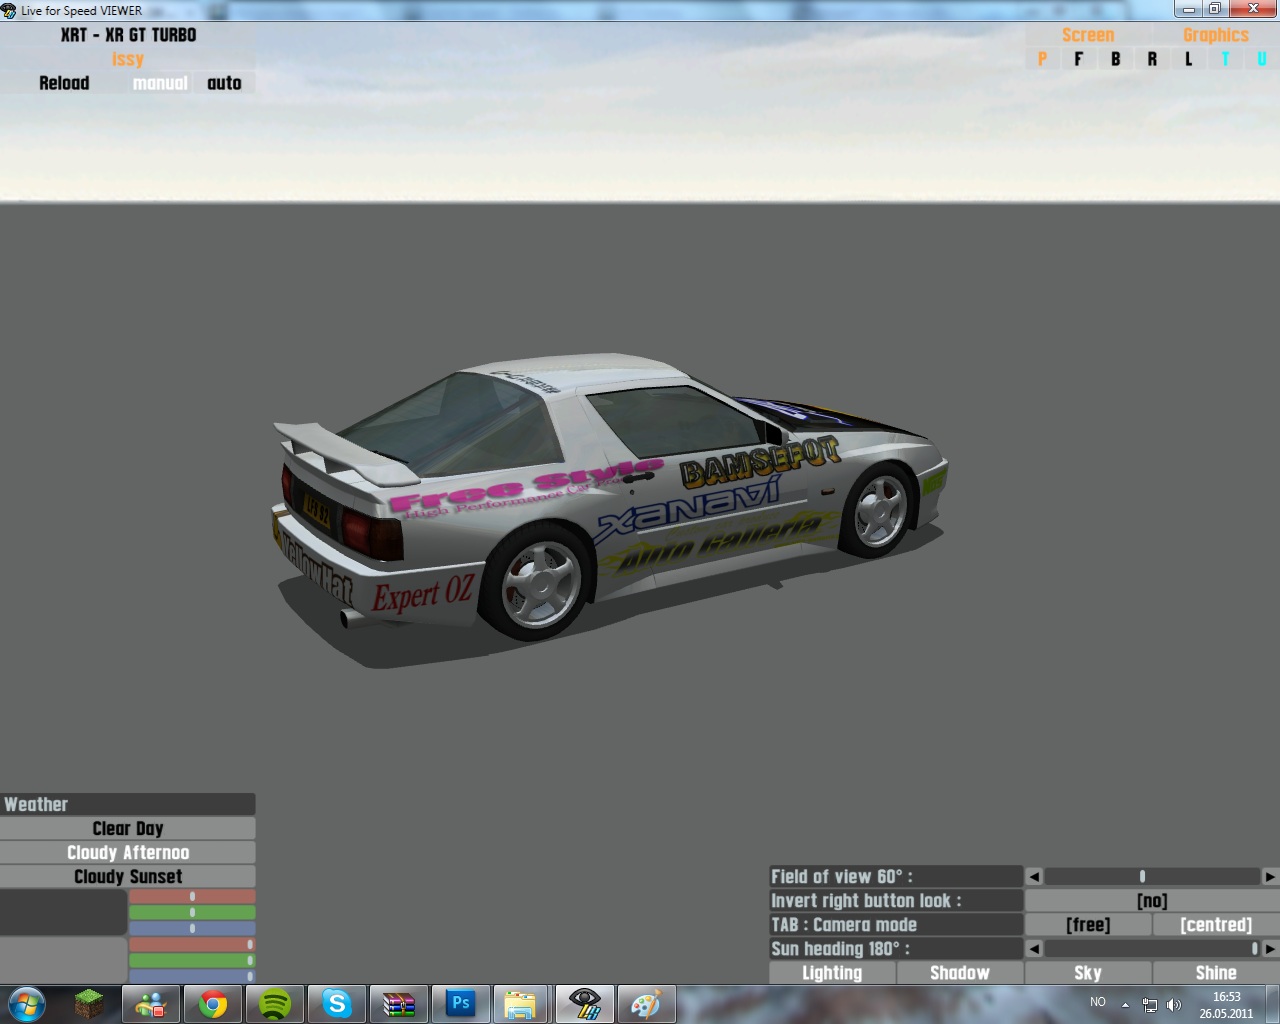Adjust the upper green colour slider
Viewport: 1280px width, 1024px height.
[192, 913]
